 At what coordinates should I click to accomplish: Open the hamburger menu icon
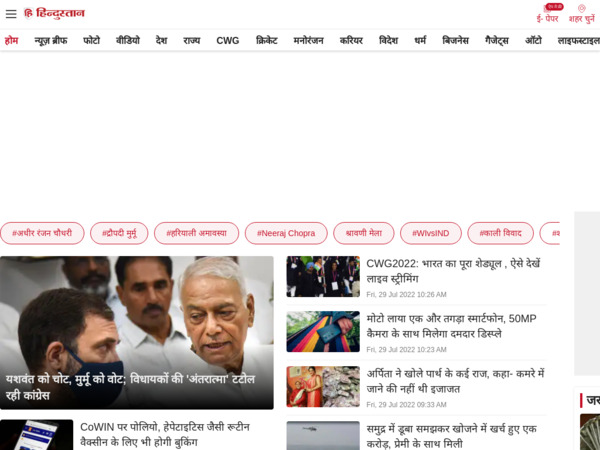point(11,14)
